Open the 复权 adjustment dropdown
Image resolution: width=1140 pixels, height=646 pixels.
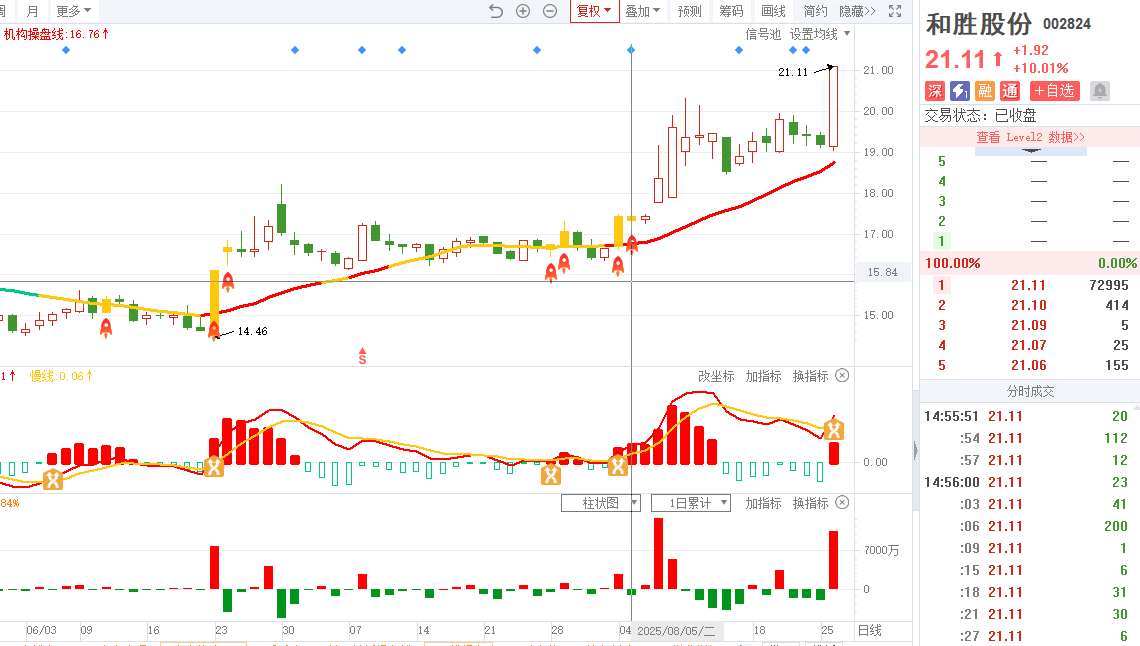click(593, 11)
